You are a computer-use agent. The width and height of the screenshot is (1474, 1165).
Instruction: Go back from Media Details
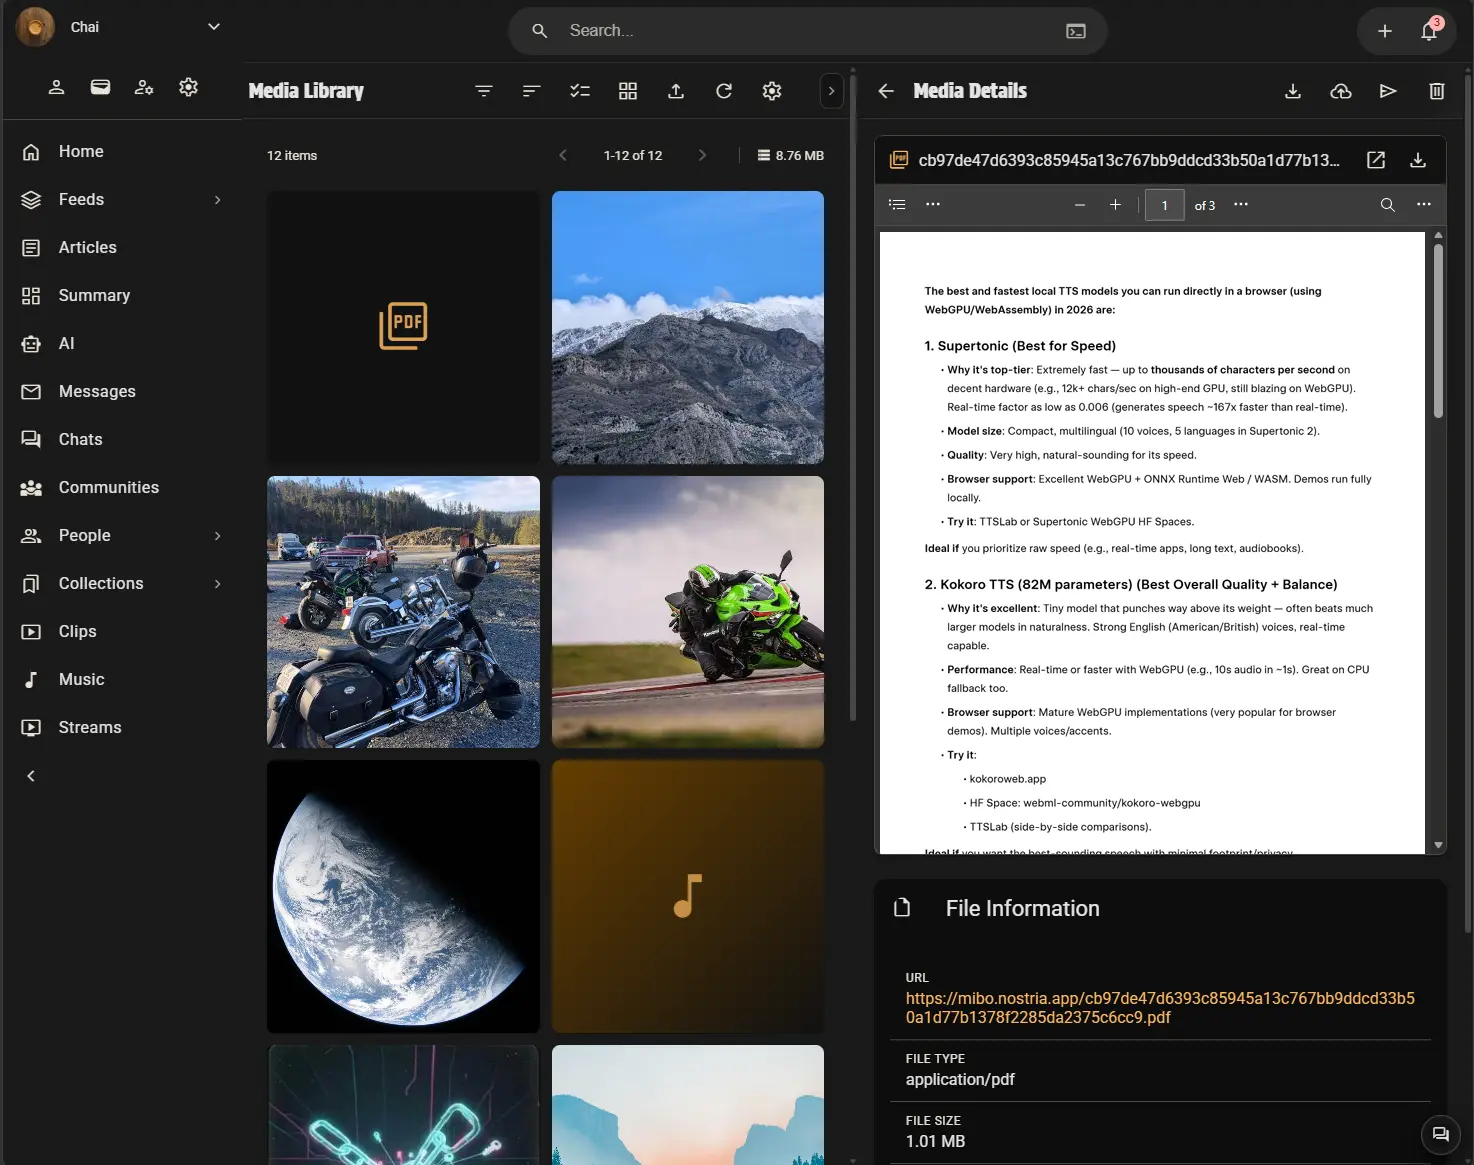886,91
